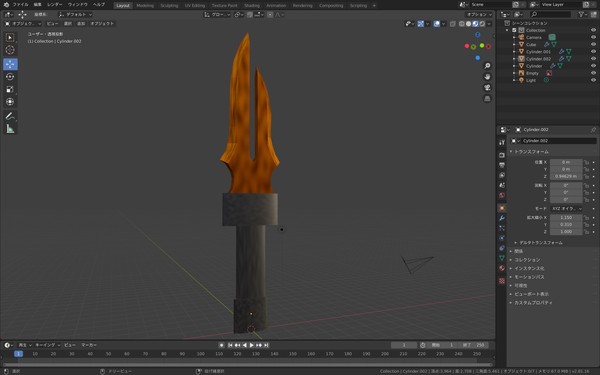
Task: Select the Move tool
Action: tap(10, 64)
